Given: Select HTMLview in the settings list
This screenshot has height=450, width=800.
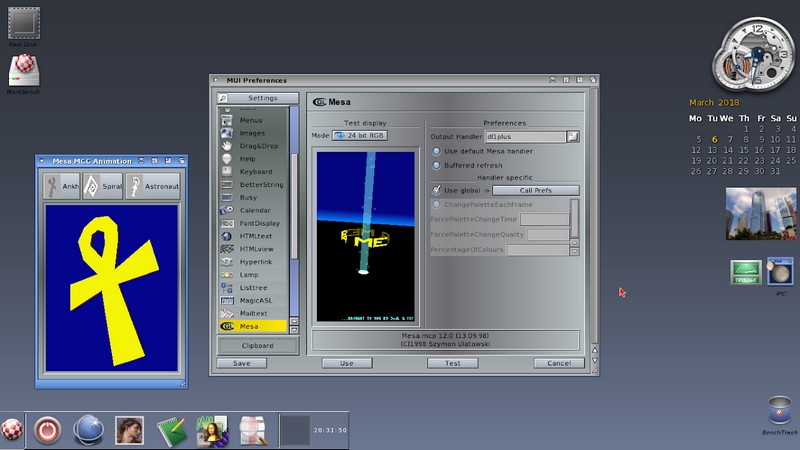Looking at the screenshot, I should coord(255,248).
